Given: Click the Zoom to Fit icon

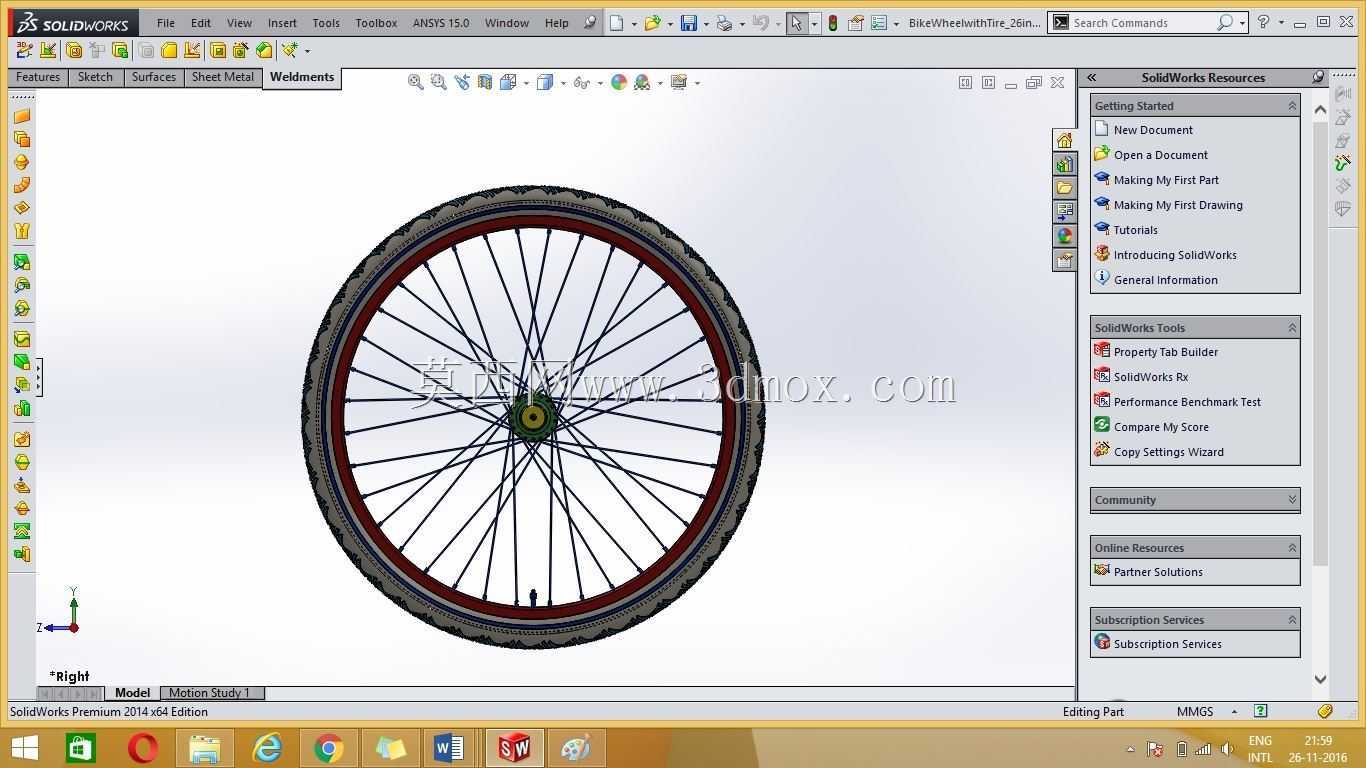Looking at the screenshot, I should (x=416, y=82).
